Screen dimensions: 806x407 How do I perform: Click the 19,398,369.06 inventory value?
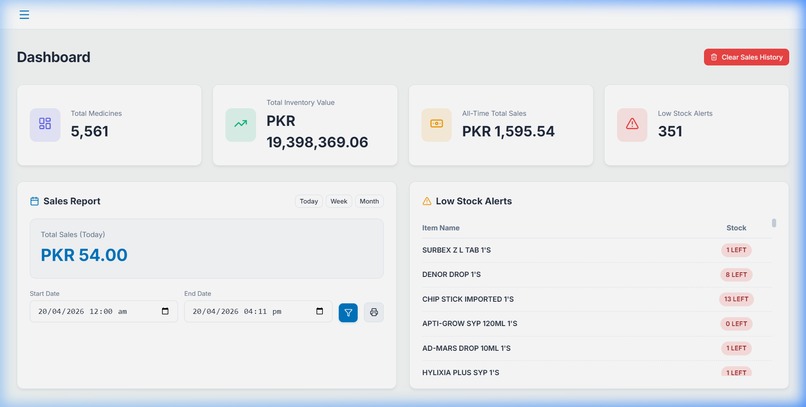[317, 142]
